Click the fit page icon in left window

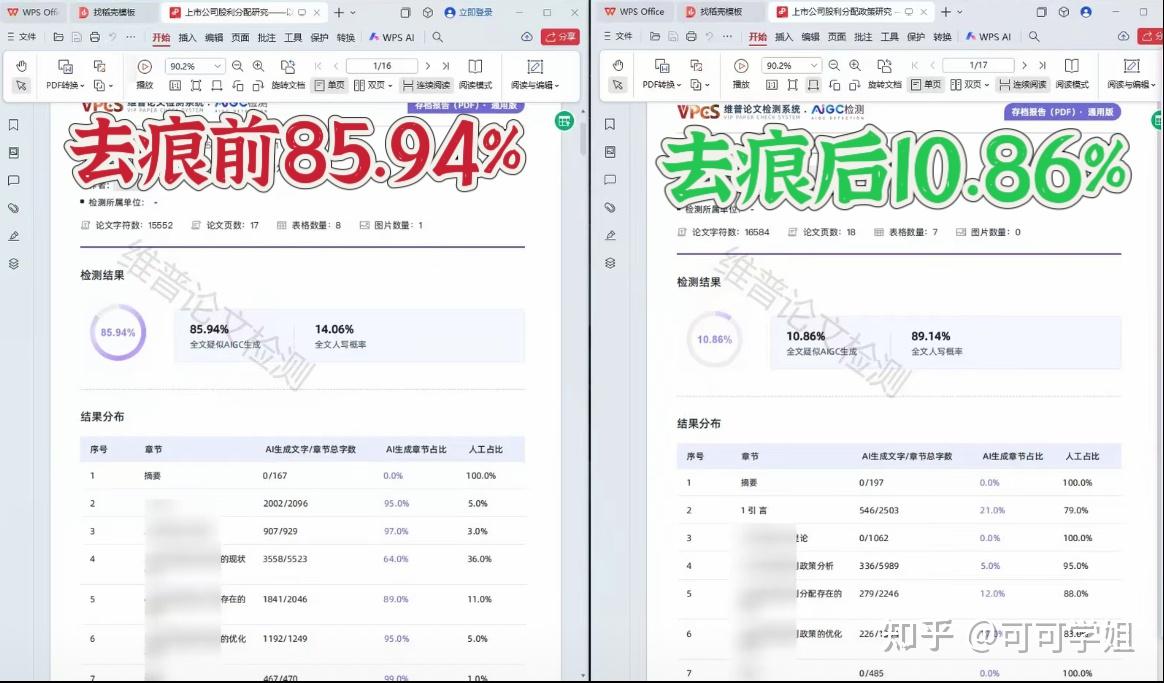196,85
